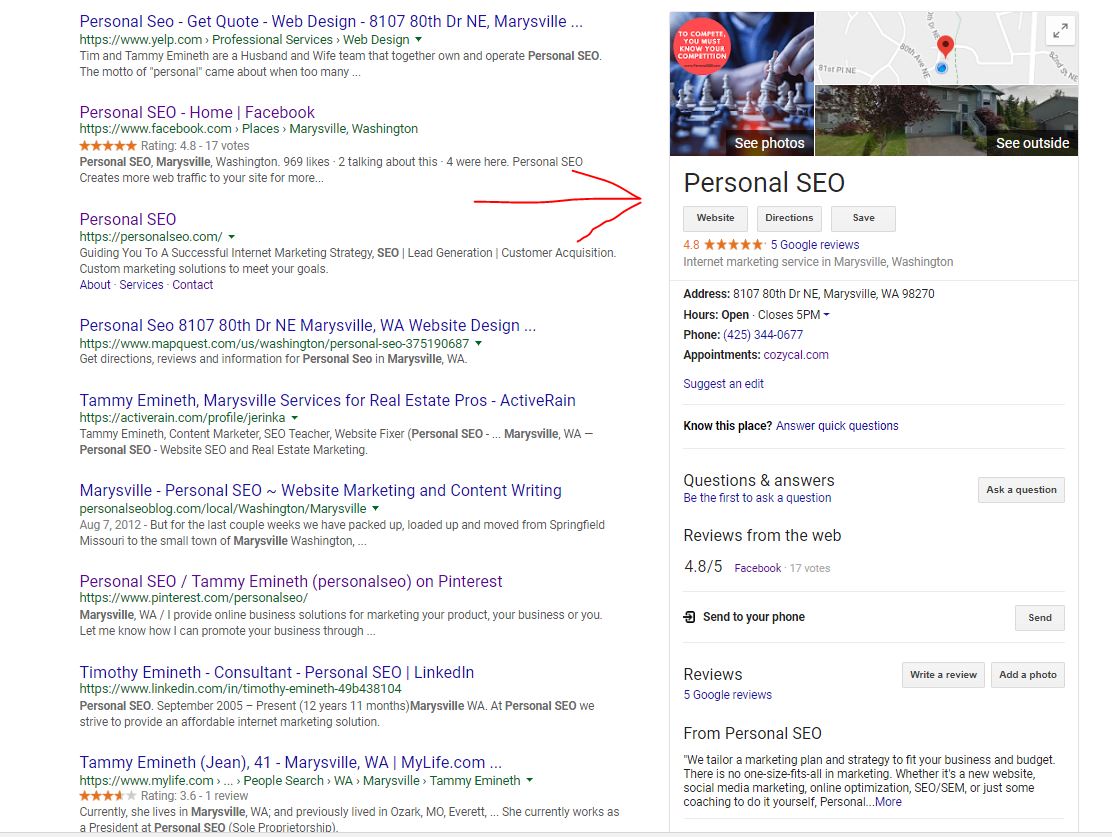Click the 'Rating: 4.8 - 17 votes' text

[195, 145]
